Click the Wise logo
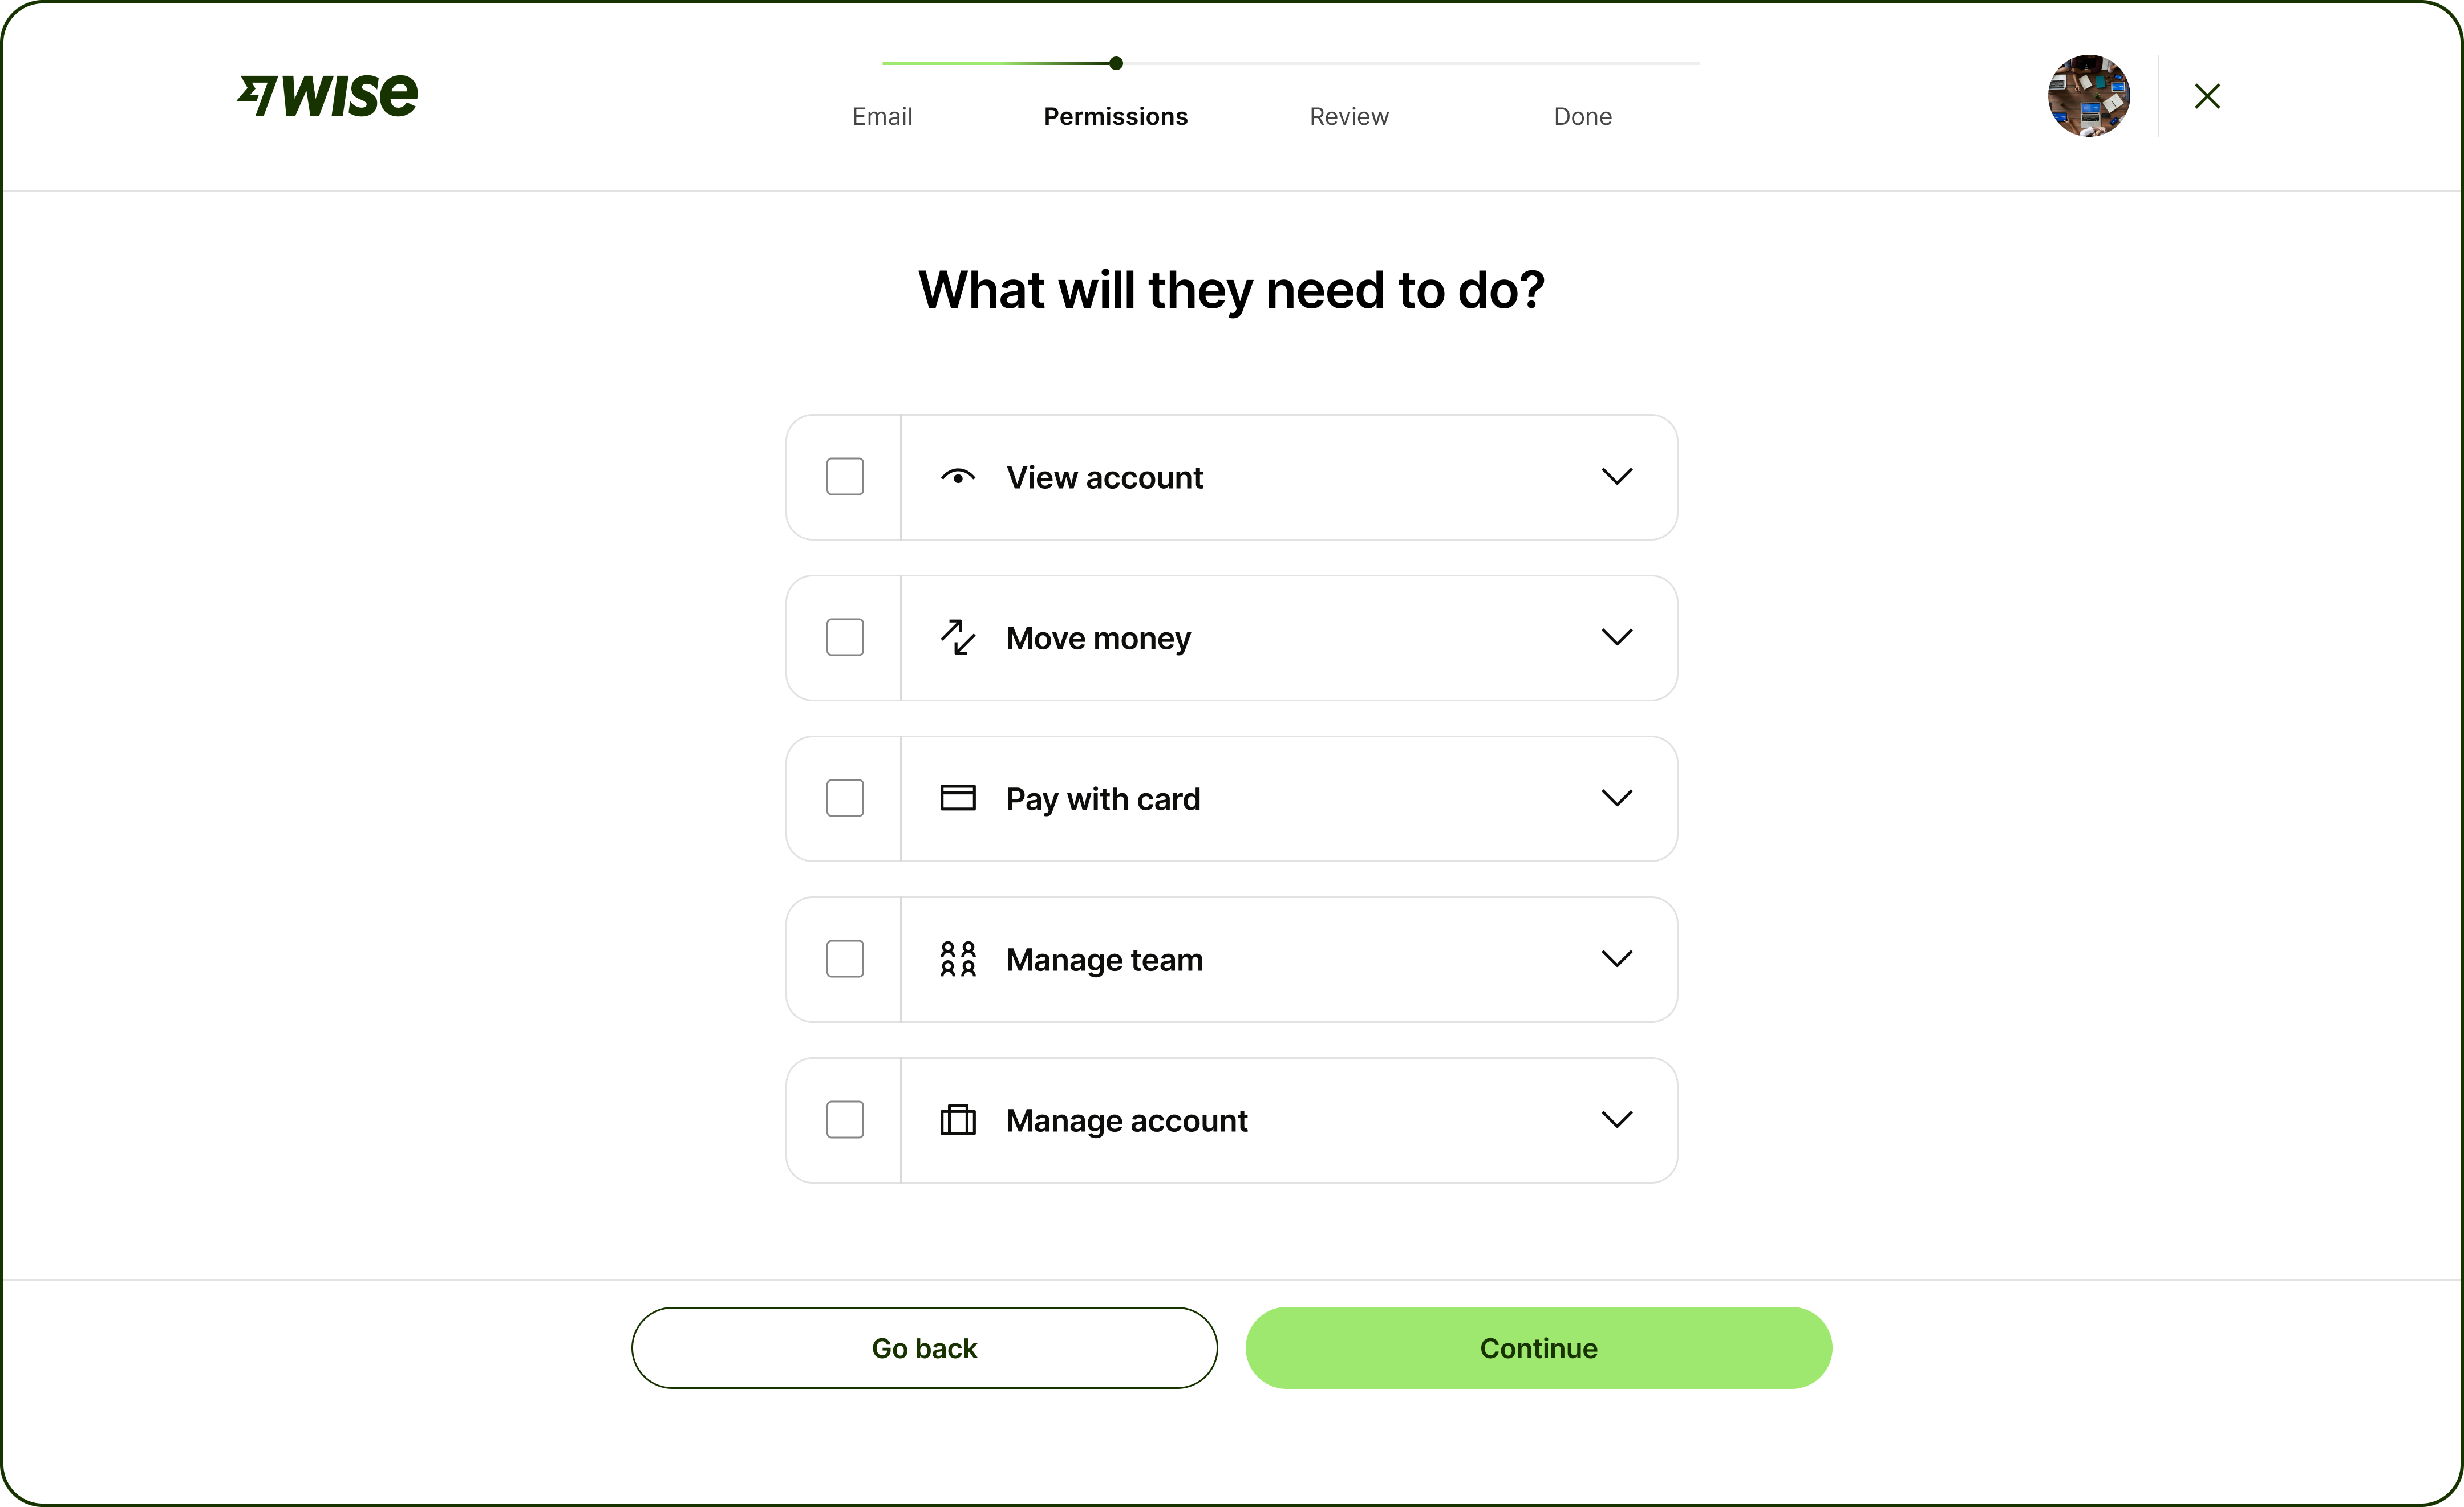Screen dimensions: 2464x1507 [x=327, y=96]
